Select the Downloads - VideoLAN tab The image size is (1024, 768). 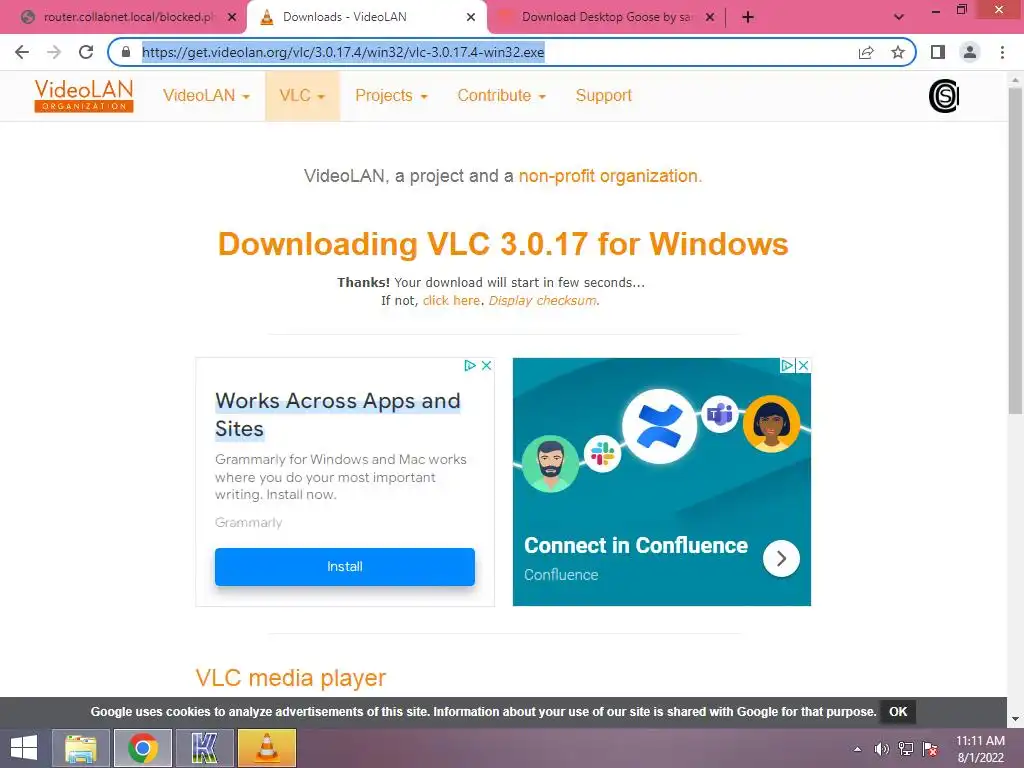(x=366, y=17)
